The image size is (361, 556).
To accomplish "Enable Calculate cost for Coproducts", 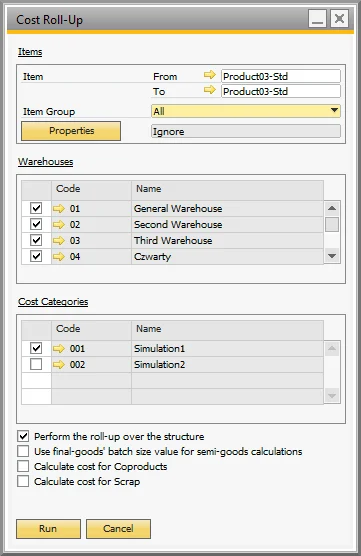I will pos(23,466).
